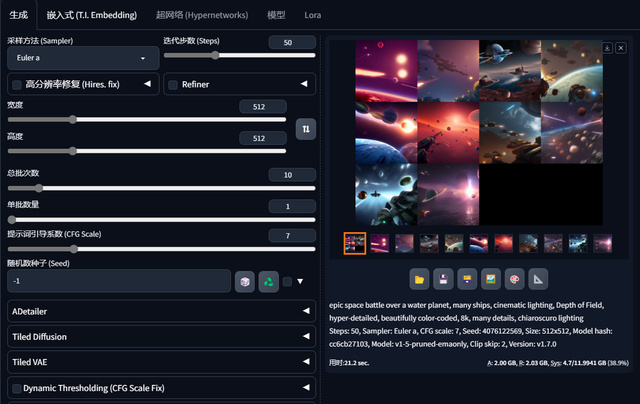Screen dimensions: 640x404
Task: Toggle the extra seed options checkbox
Action: [x=287, y=282]
